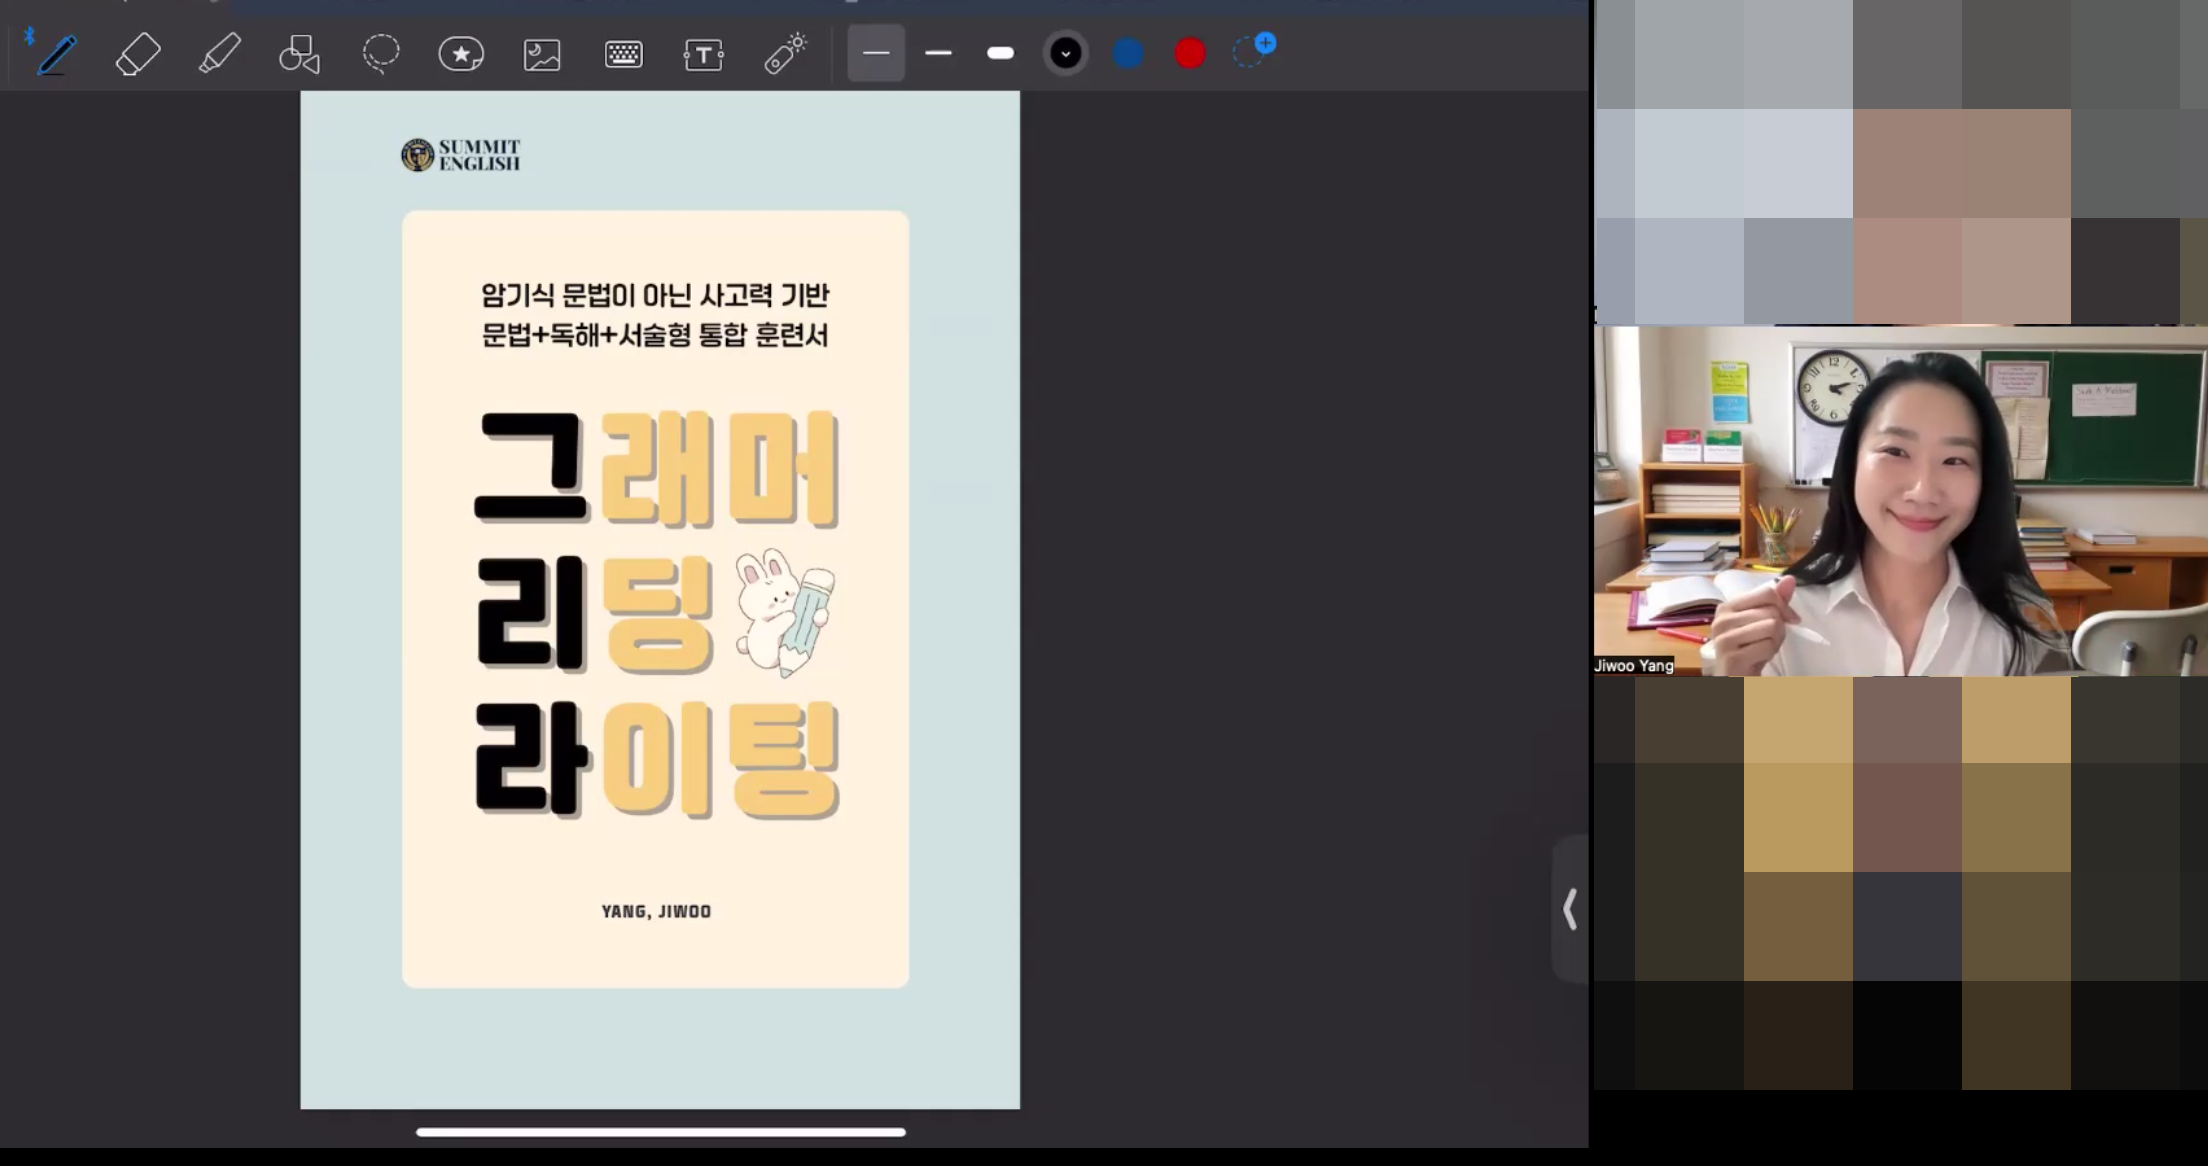Select the Pen tool
Viewport: 2208px width, 1166px height.
(x=57, y=53)
